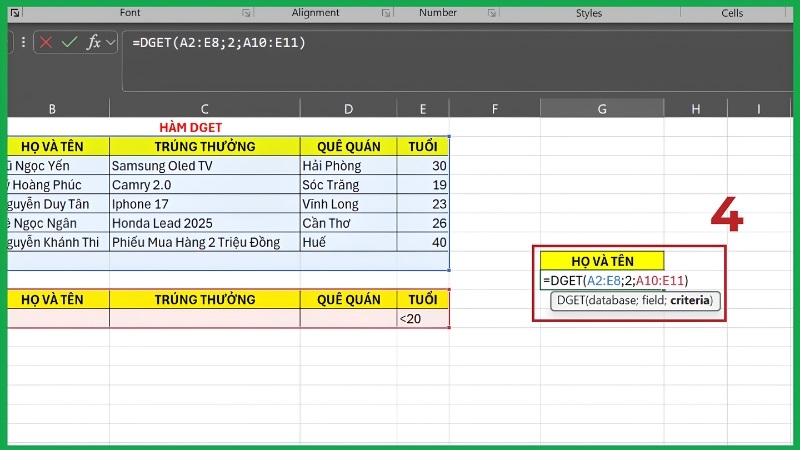Click inside the formula bar text
Image resolution: width=800 pixels, height=450 pixels.
click(219, 42)
